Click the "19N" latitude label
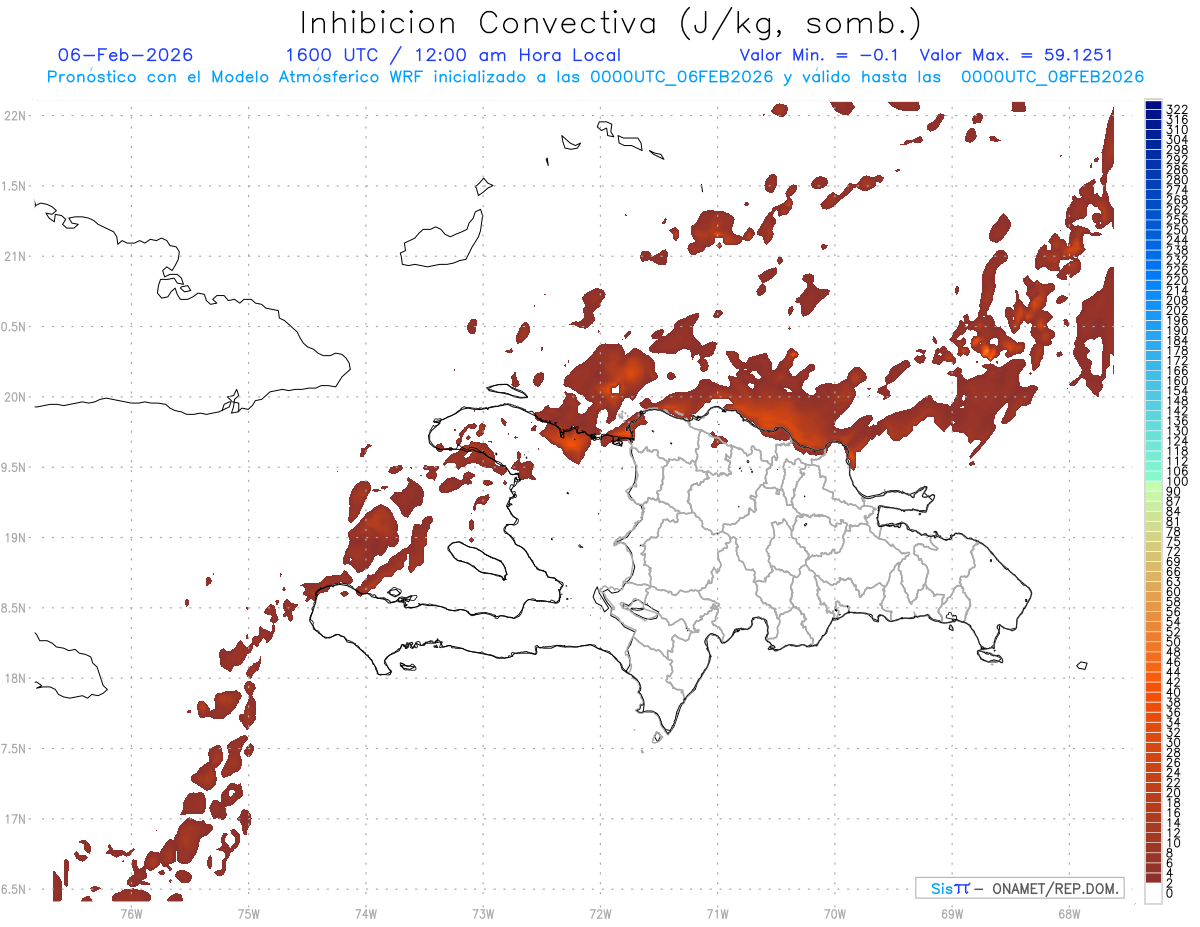Viewport: 1200px width, 927px height. pos(15,538)
